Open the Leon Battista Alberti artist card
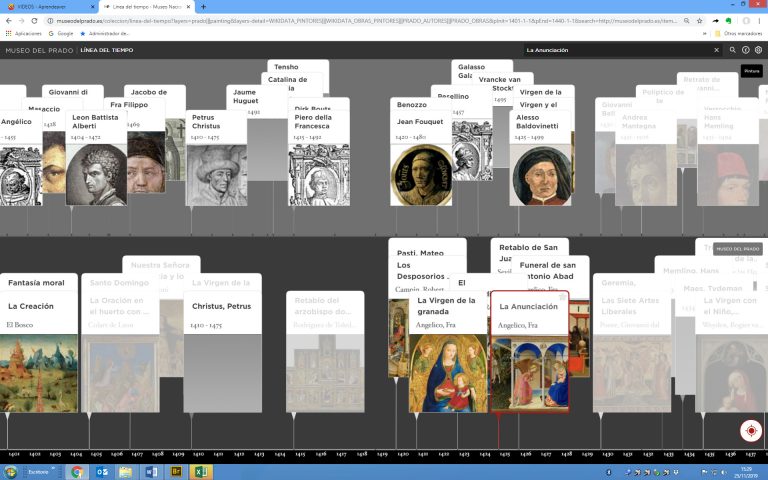Screen dimensions: 768x480 click(x=96, y=157)
